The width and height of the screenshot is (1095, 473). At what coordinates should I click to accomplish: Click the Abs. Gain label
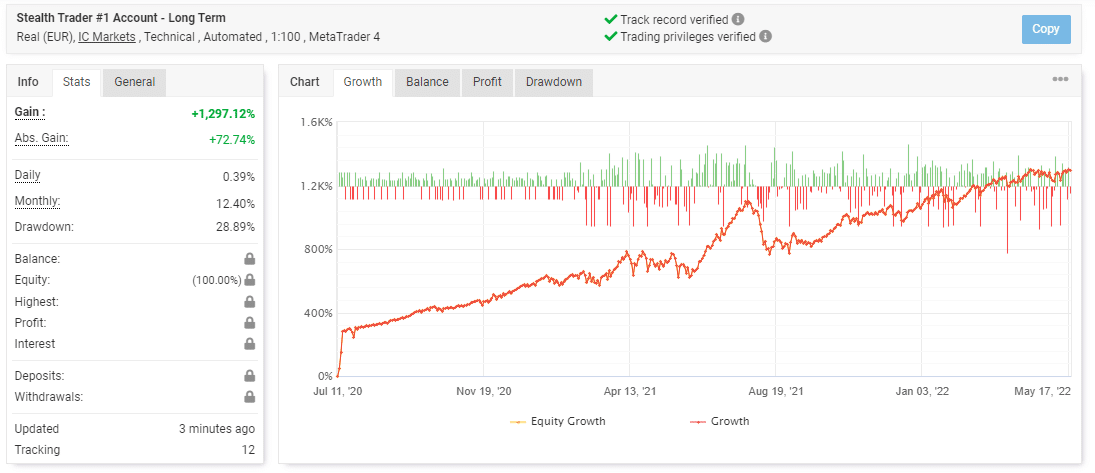pos(41,138)
